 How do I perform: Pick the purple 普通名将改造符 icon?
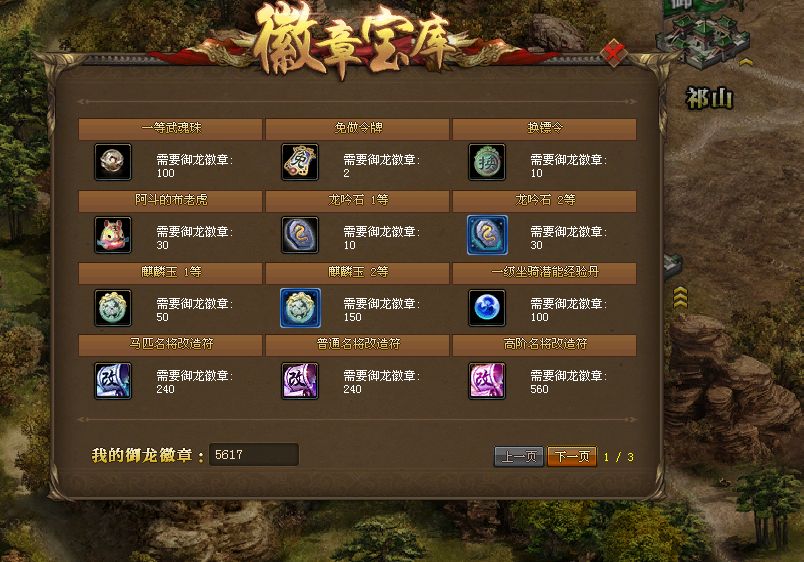pos(300,380)
